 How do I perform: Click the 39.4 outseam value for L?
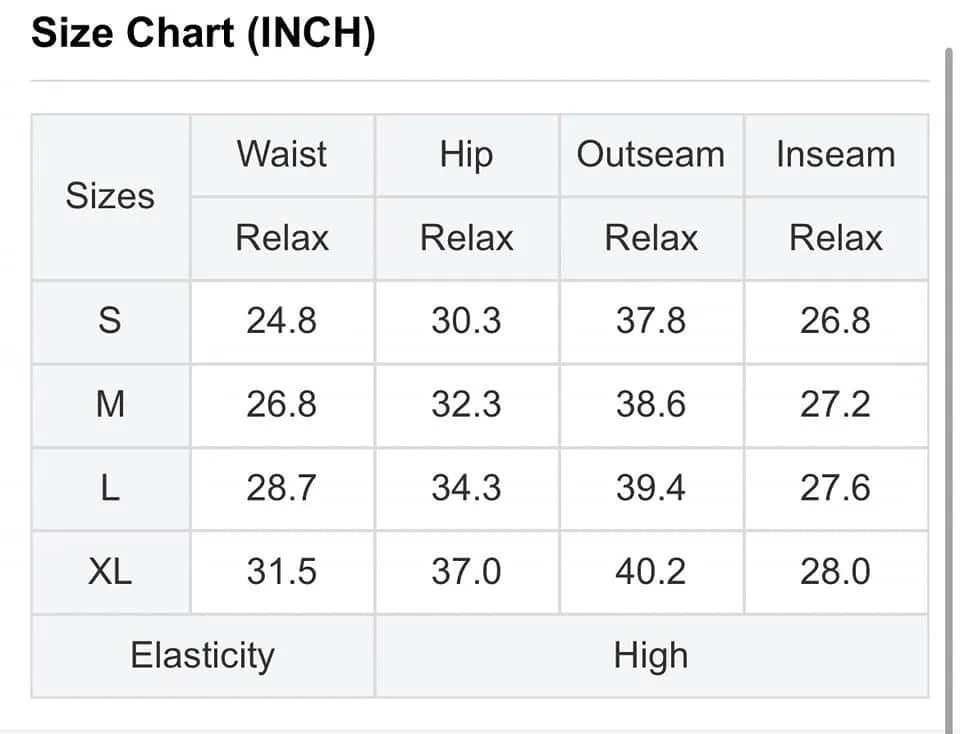coord(651,489)
